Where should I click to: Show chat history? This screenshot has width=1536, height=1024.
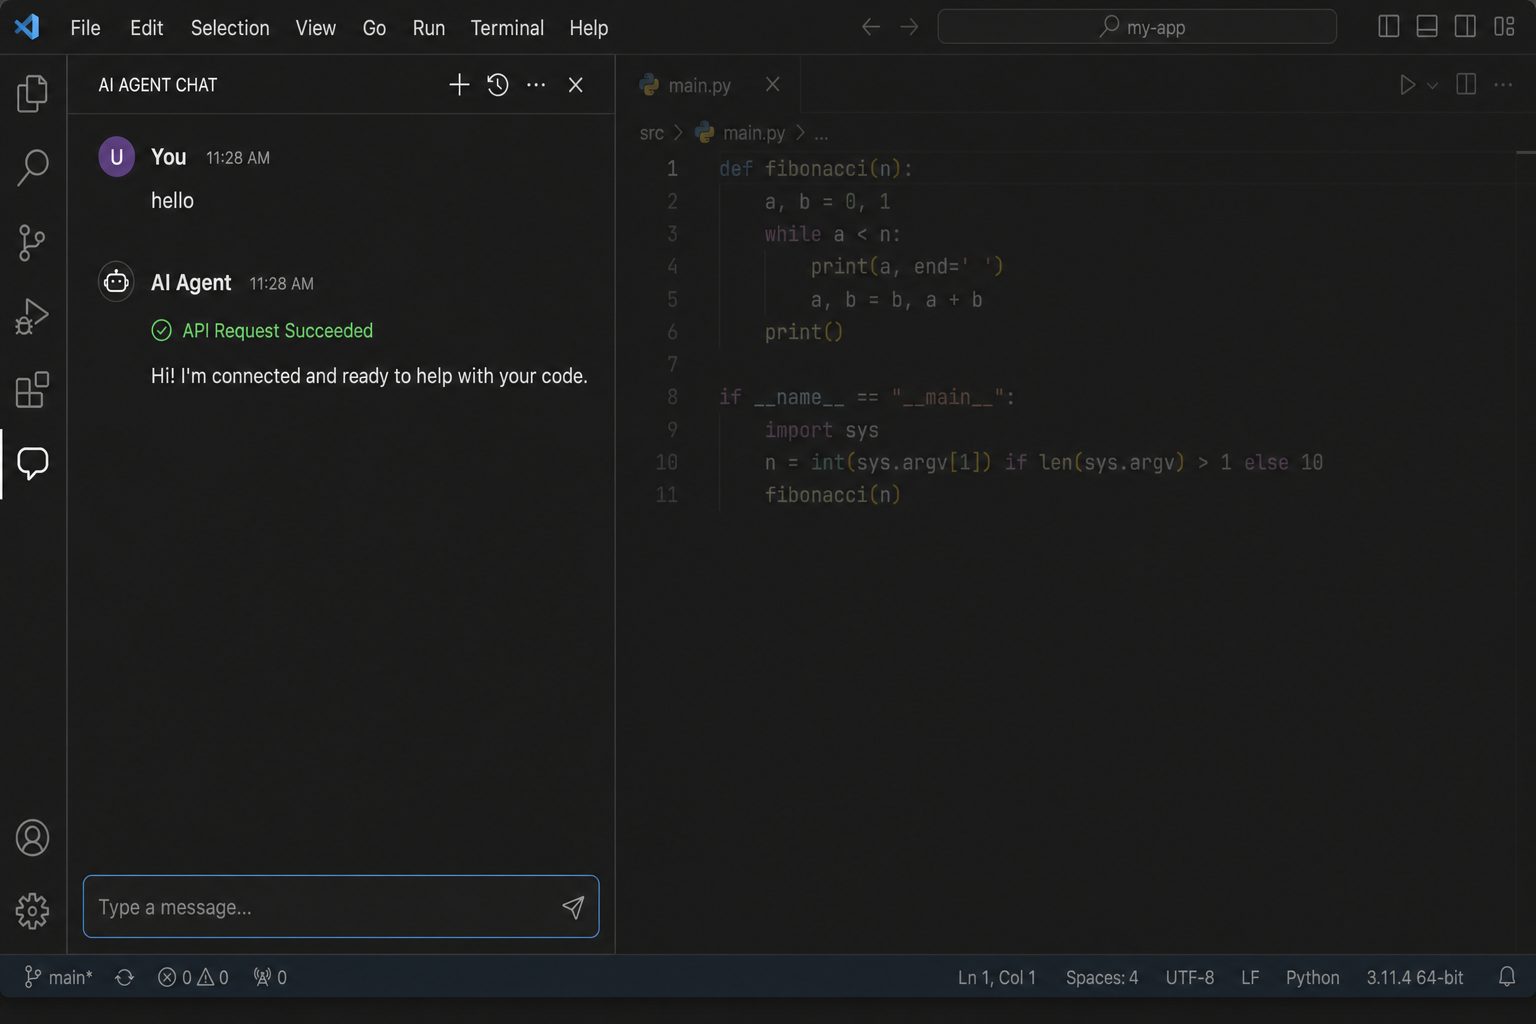pos(498,85)
